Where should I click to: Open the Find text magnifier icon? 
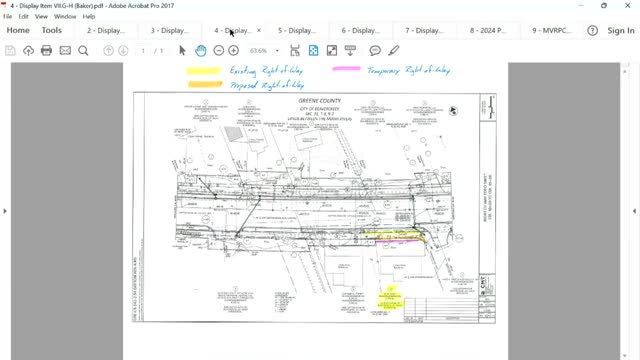[83, 51]
